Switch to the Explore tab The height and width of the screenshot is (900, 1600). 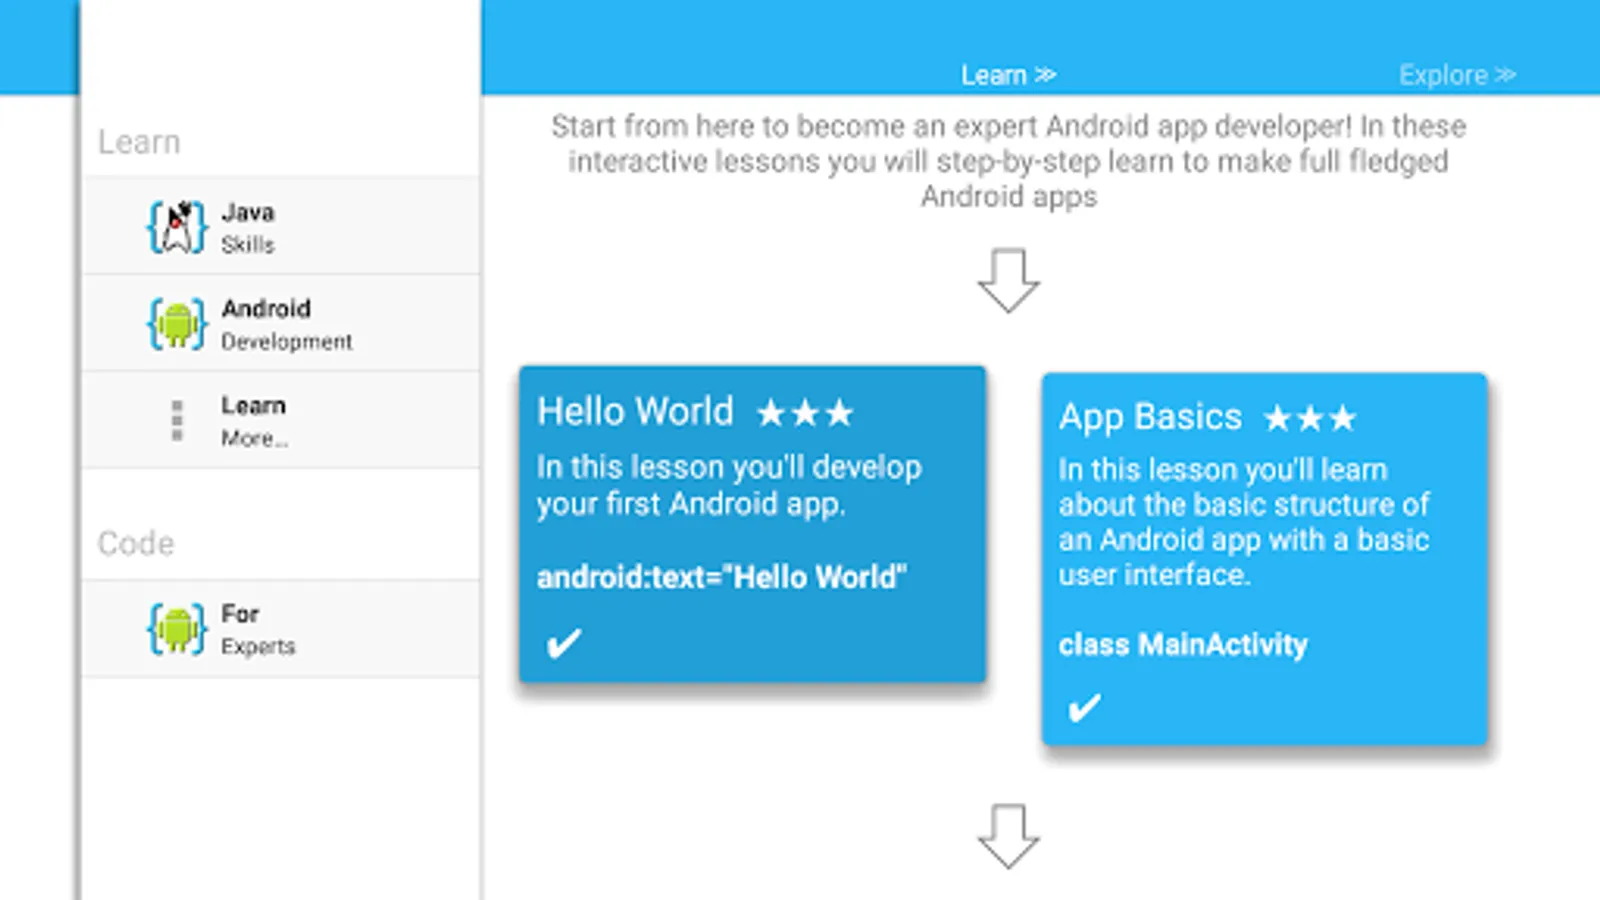pyautogui.click(x=1457, y=75)
